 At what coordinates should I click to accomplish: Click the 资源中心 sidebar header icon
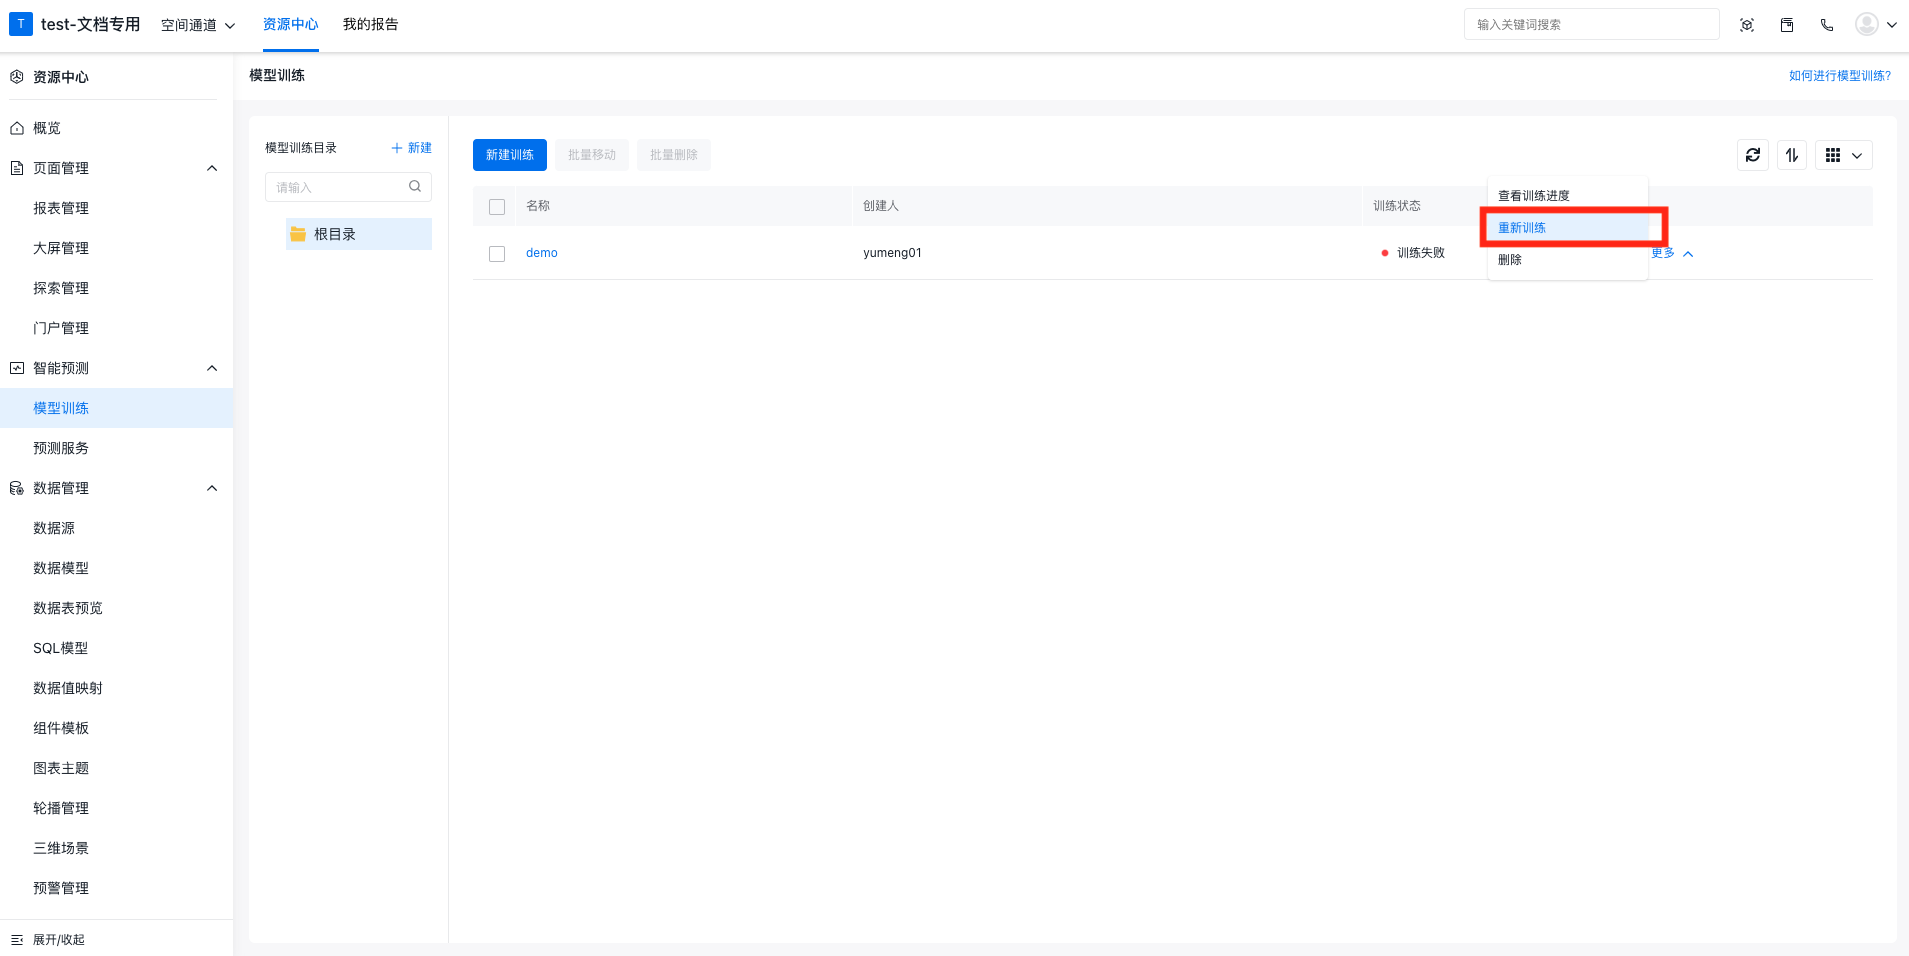tap(17, 77)
